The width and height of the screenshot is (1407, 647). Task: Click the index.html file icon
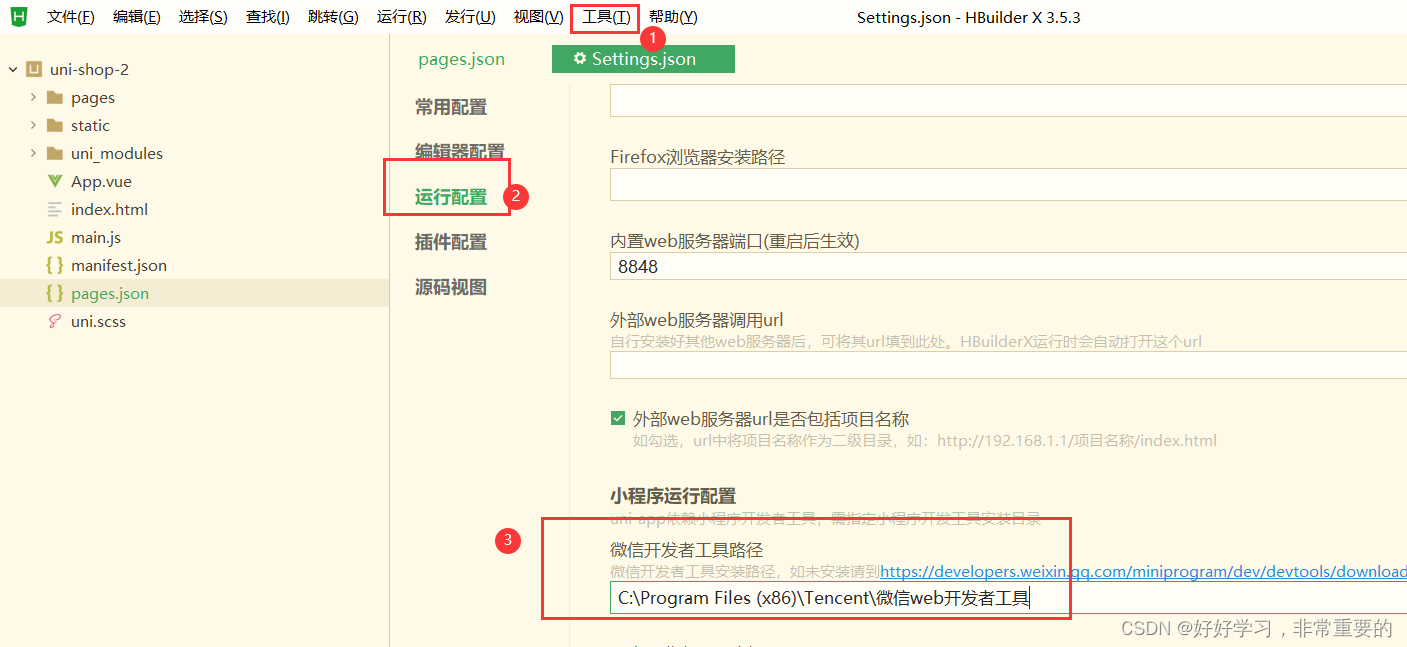57,209
